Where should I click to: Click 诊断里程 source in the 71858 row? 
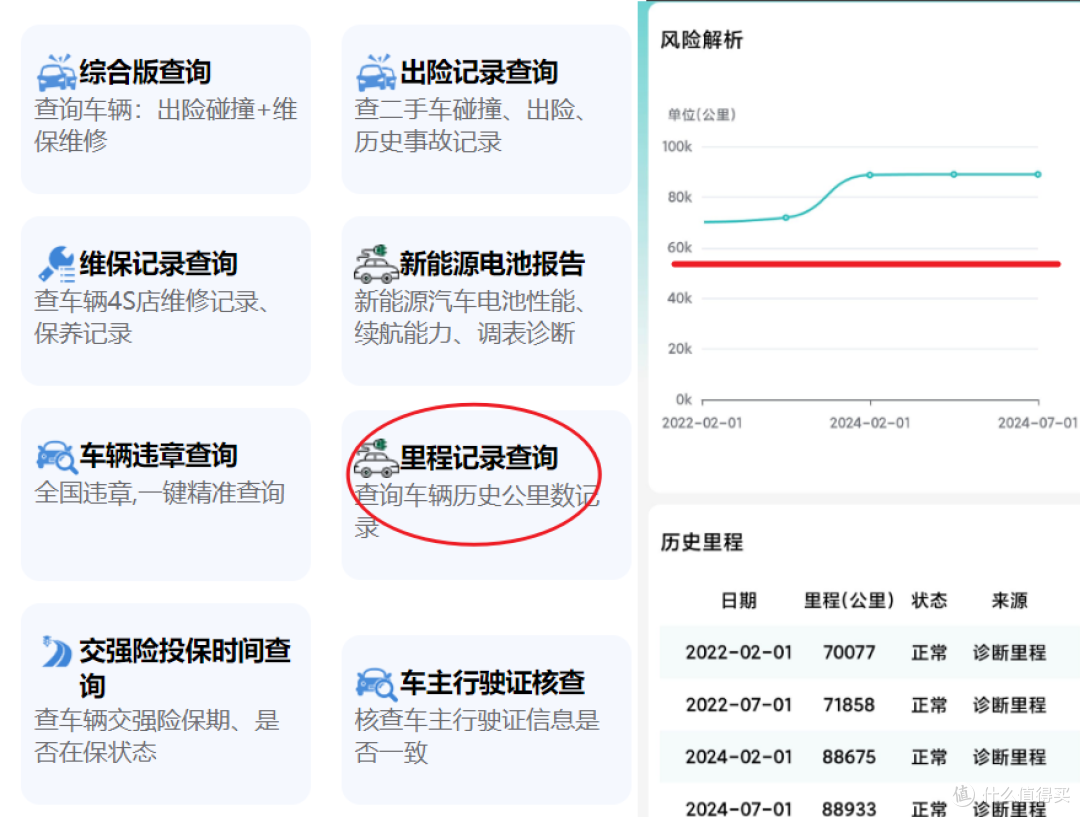[1010, 705]
